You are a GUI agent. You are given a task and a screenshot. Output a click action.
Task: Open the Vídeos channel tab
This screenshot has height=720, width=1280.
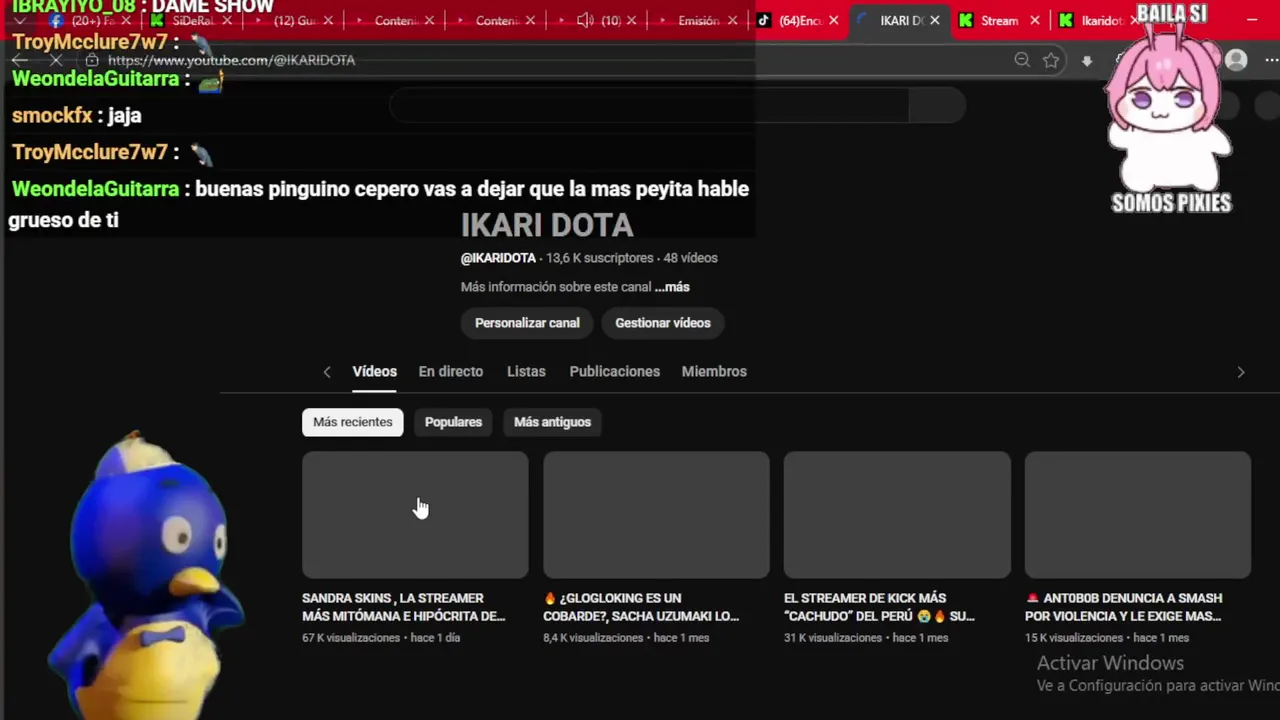[x=374, y=371]
